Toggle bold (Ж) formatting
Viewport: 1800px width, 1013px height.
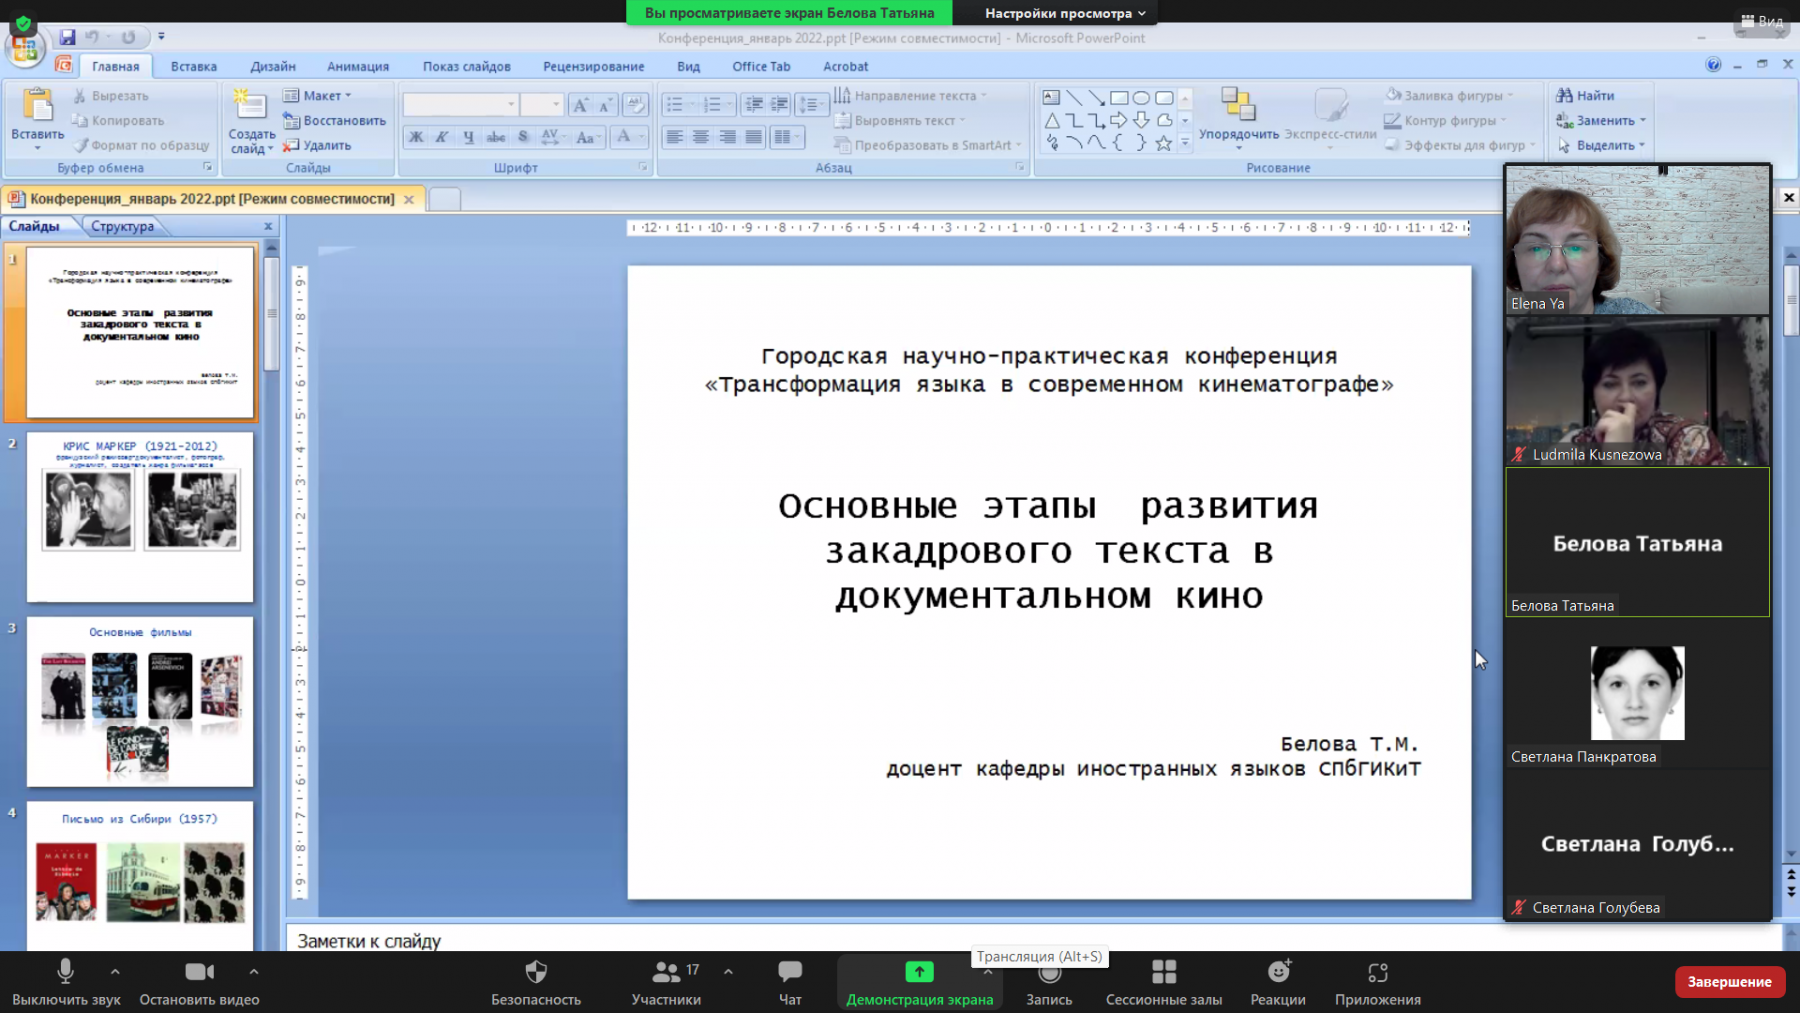click(416, 137)
